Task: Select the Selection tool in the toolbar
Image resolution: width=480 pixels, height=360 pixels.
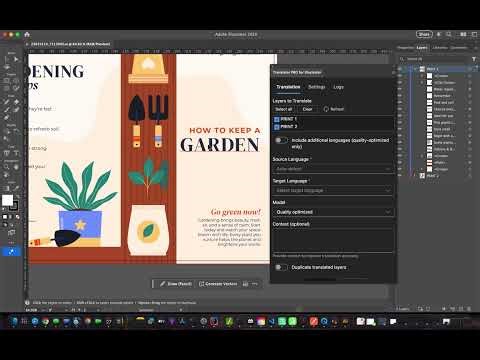Action: click(6, 59)
